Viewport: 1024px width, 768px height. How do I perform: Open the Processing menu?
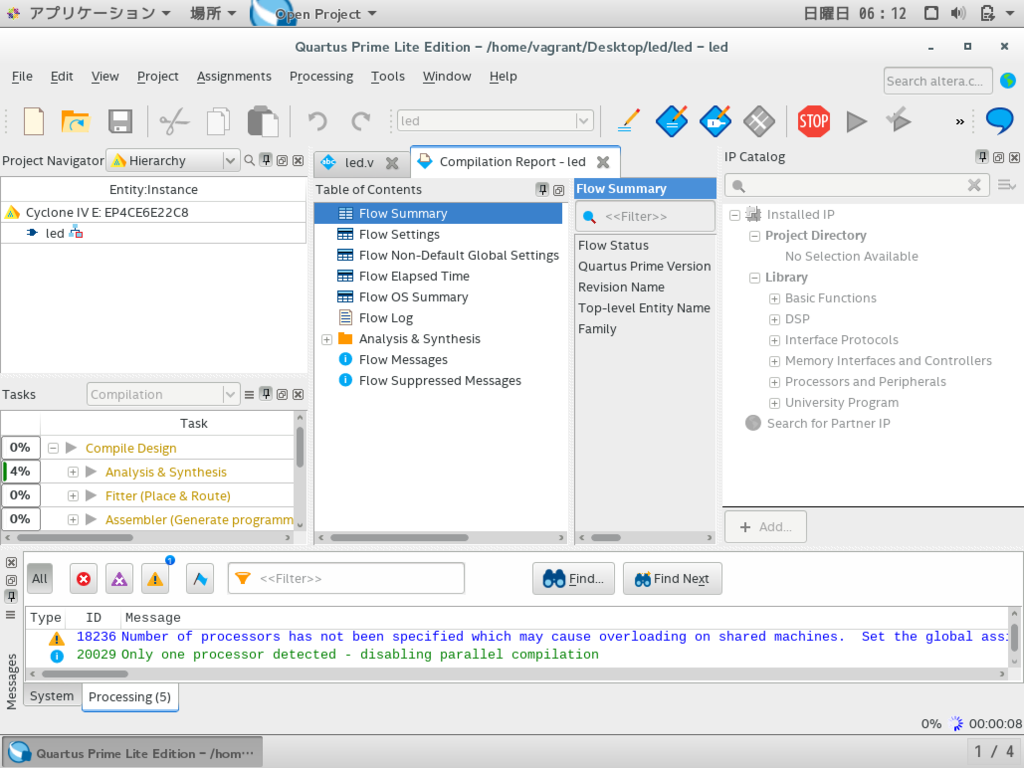321,76
